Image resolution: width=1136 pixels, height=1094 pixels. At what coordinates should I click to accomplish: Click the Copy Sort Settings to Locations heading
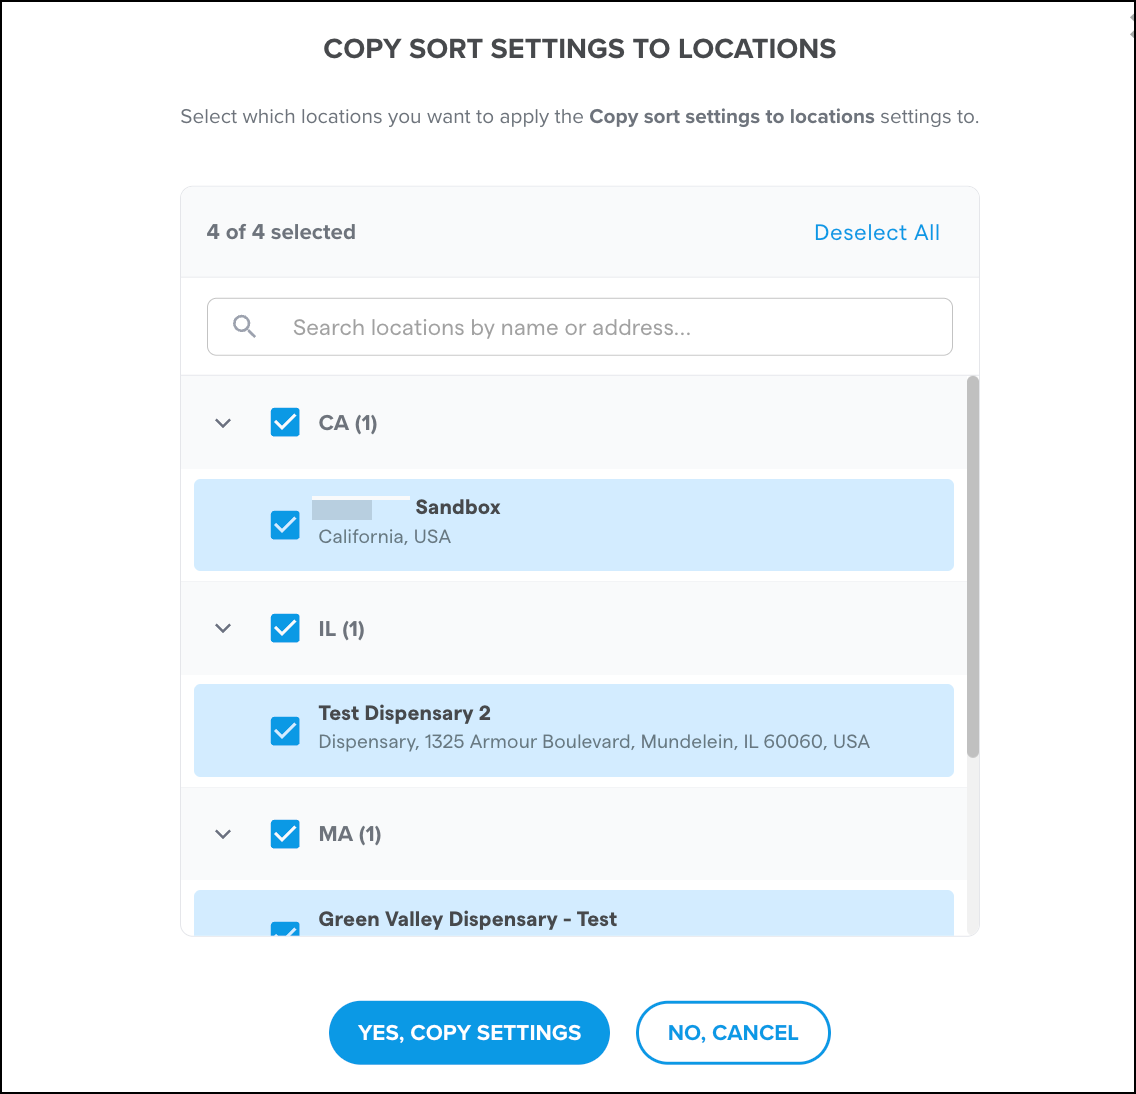580,49
